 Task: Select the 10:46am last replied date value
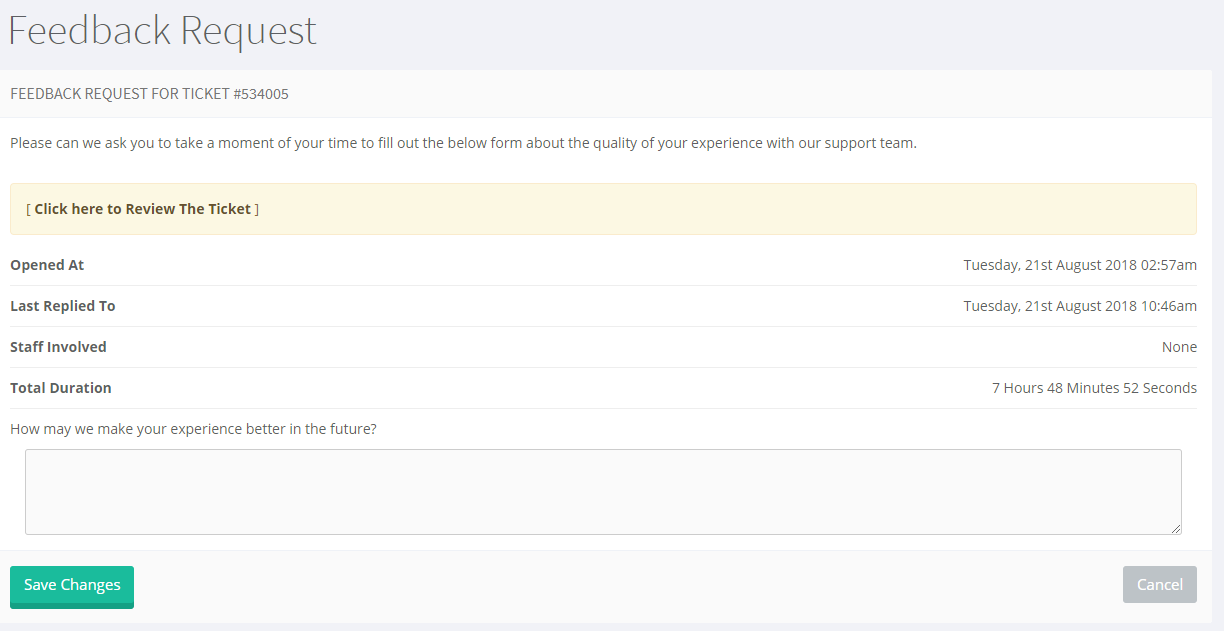coord(1080,306)
